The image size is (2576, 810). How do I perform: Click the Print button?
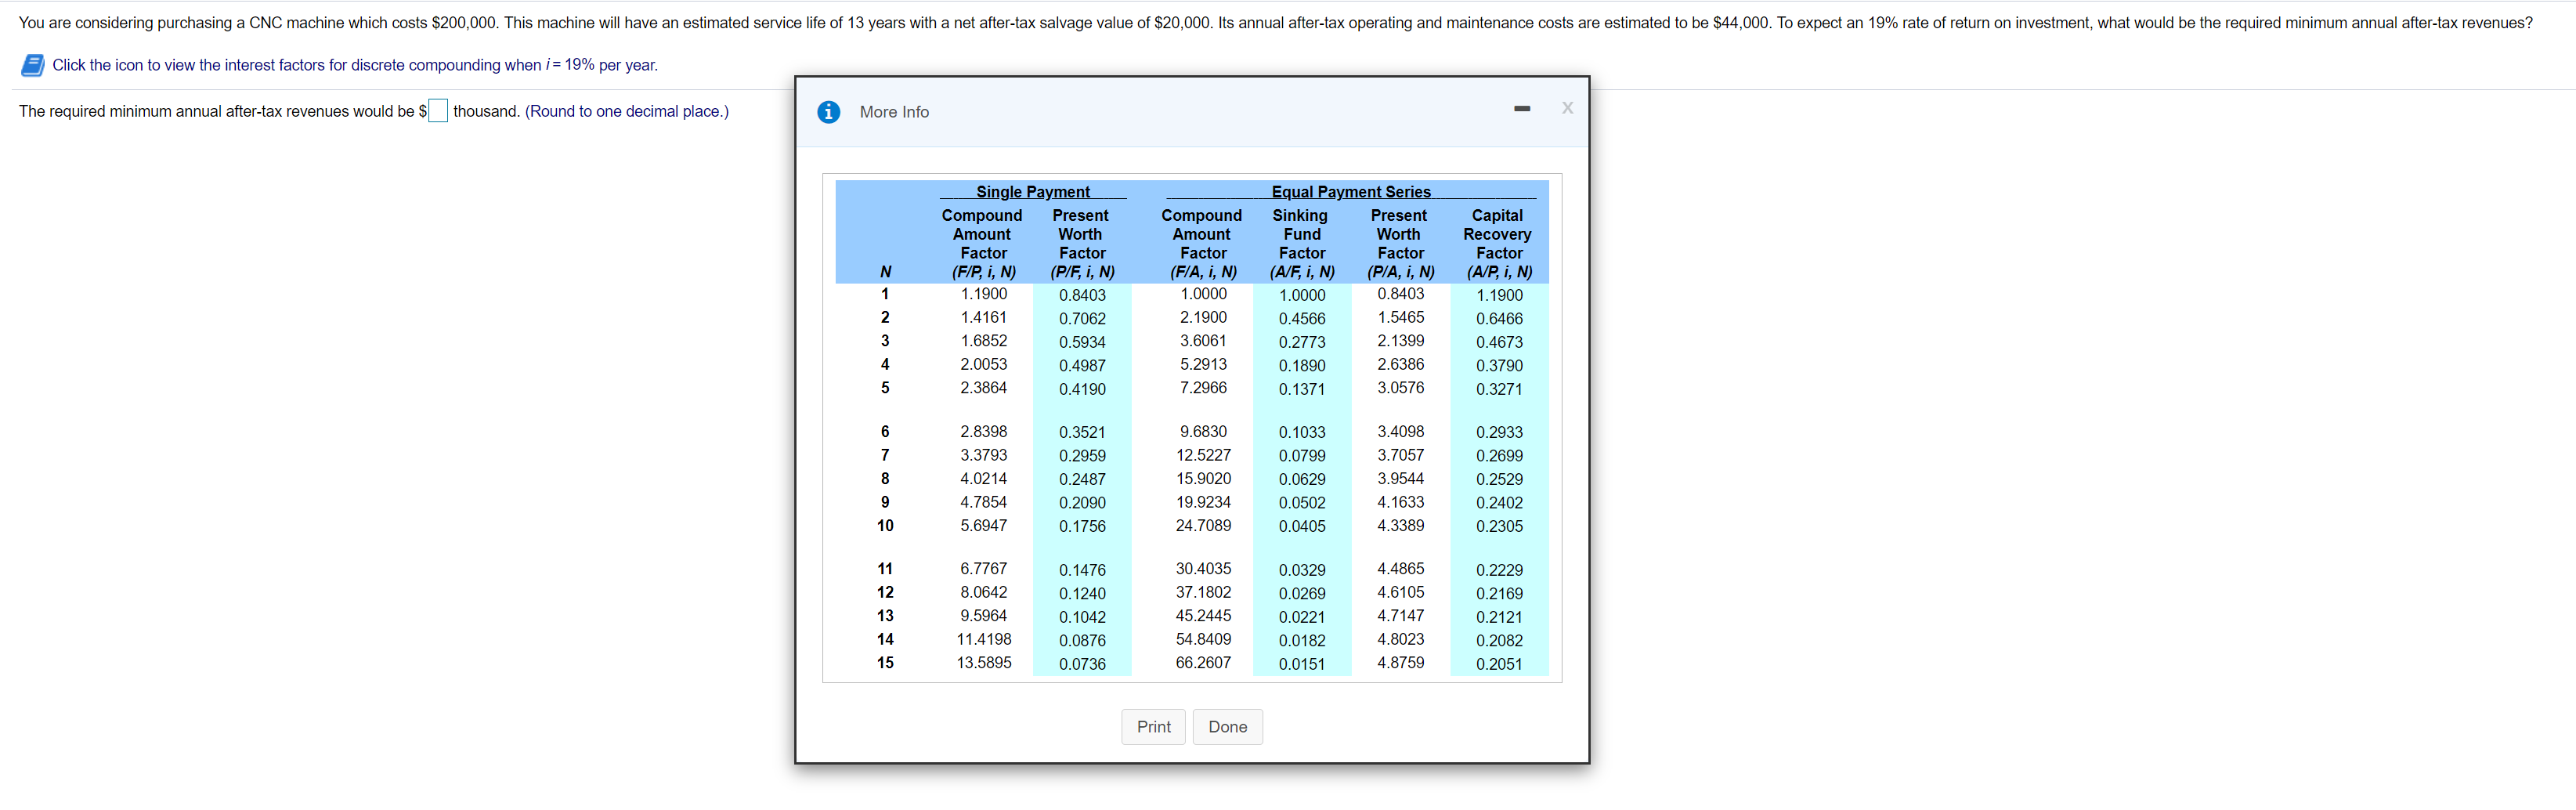pyautogui.click(x=1153, y=727)
